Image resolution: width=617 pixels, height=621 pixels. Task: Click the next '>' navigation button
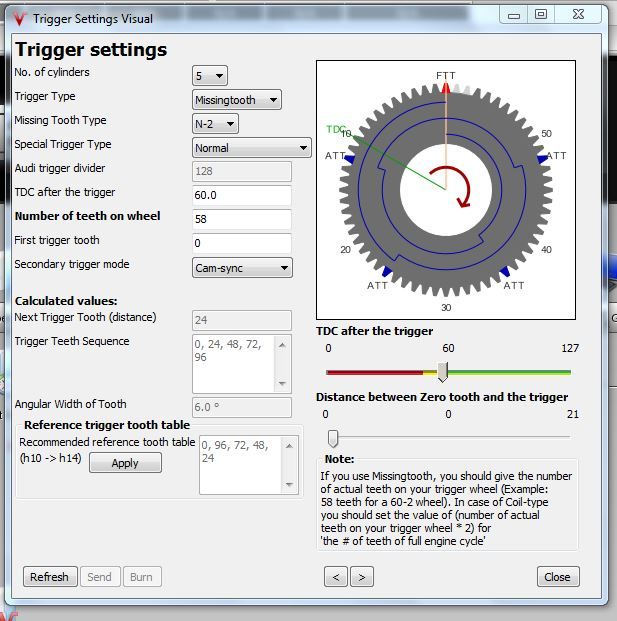coord(362,577)
